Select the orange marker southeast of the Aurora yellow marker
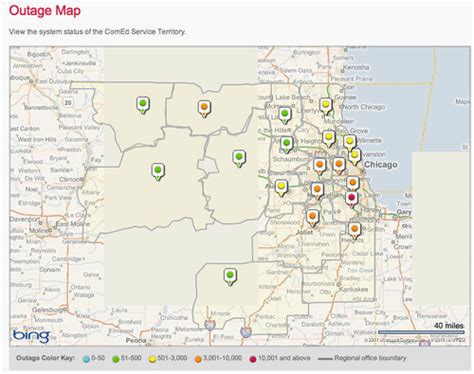 tap(317, 191)
